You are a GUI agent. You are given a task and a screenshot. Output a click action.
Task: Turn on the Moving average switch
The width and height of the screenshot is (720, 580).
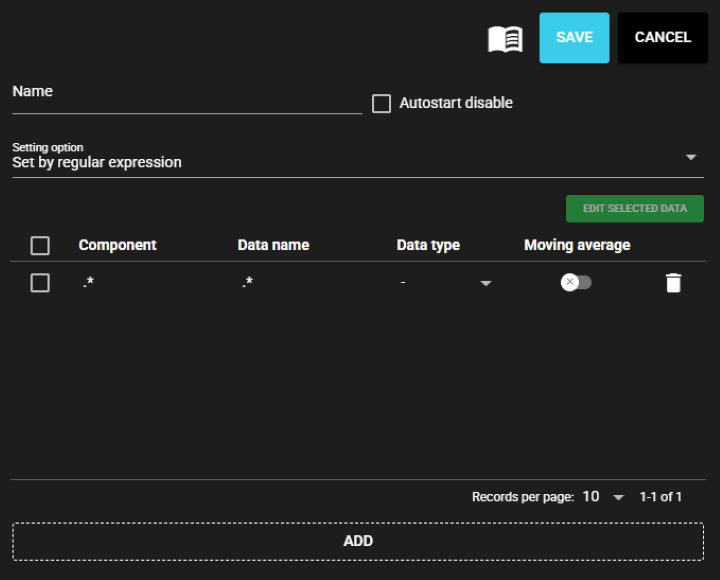click(x=576, y=283)
